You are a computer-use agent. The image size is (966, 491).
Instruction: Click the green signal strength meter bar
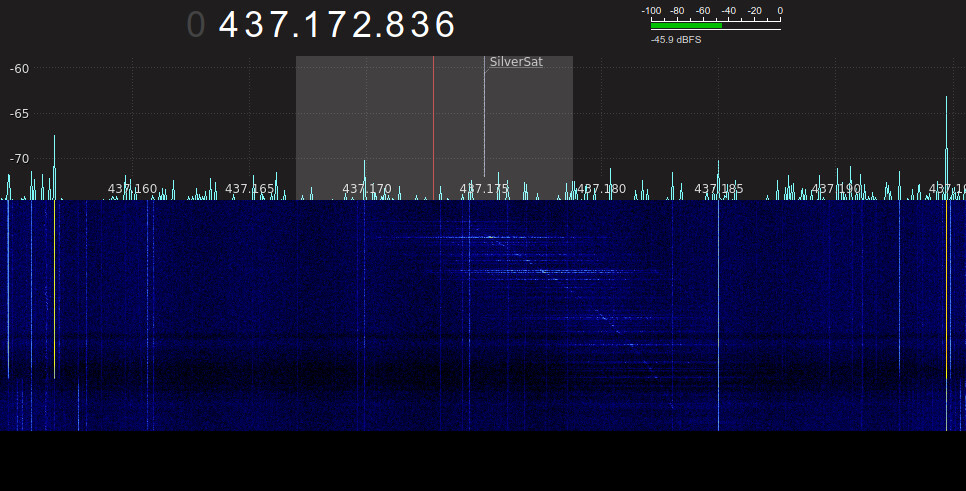coord(686,26)
